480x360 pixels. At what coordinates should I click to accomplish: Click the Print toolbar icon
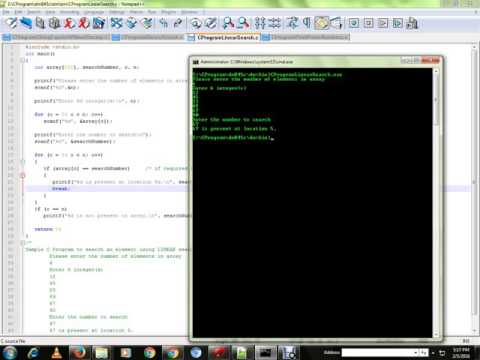coord(99,23)
